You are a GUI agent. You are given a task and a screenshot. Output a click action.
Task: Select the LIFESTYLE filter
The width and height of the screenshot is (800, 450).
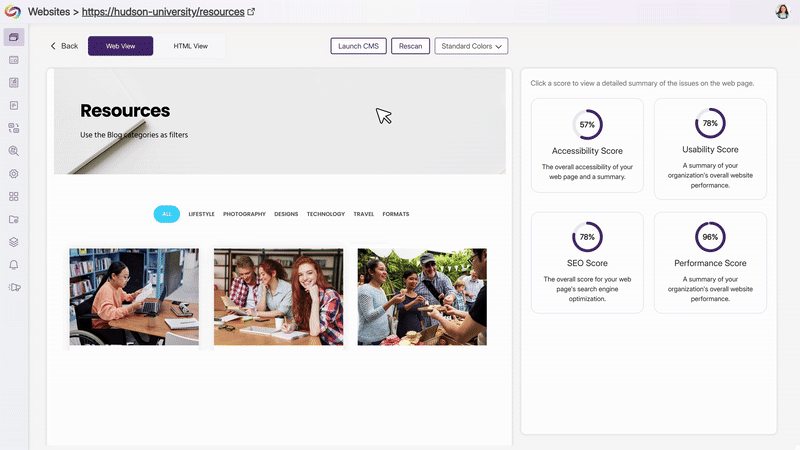tap(202, 214)
